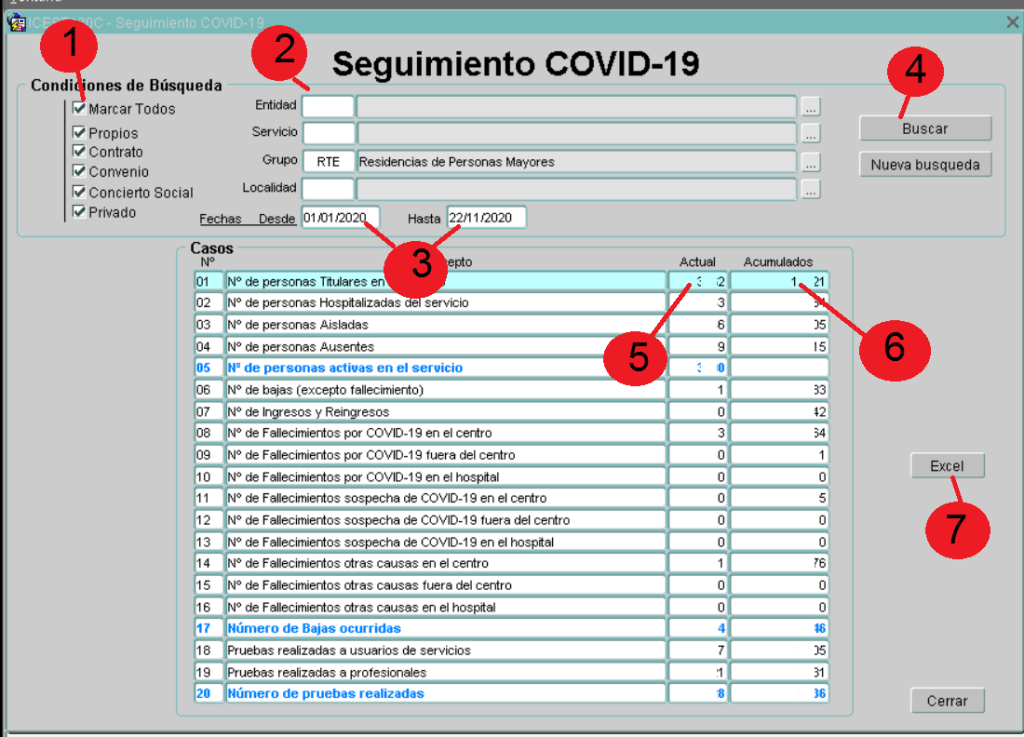The height and width of the screenshot is (737, 1024).
Task: Click the Buscar button
Action: tap(925, 129)
